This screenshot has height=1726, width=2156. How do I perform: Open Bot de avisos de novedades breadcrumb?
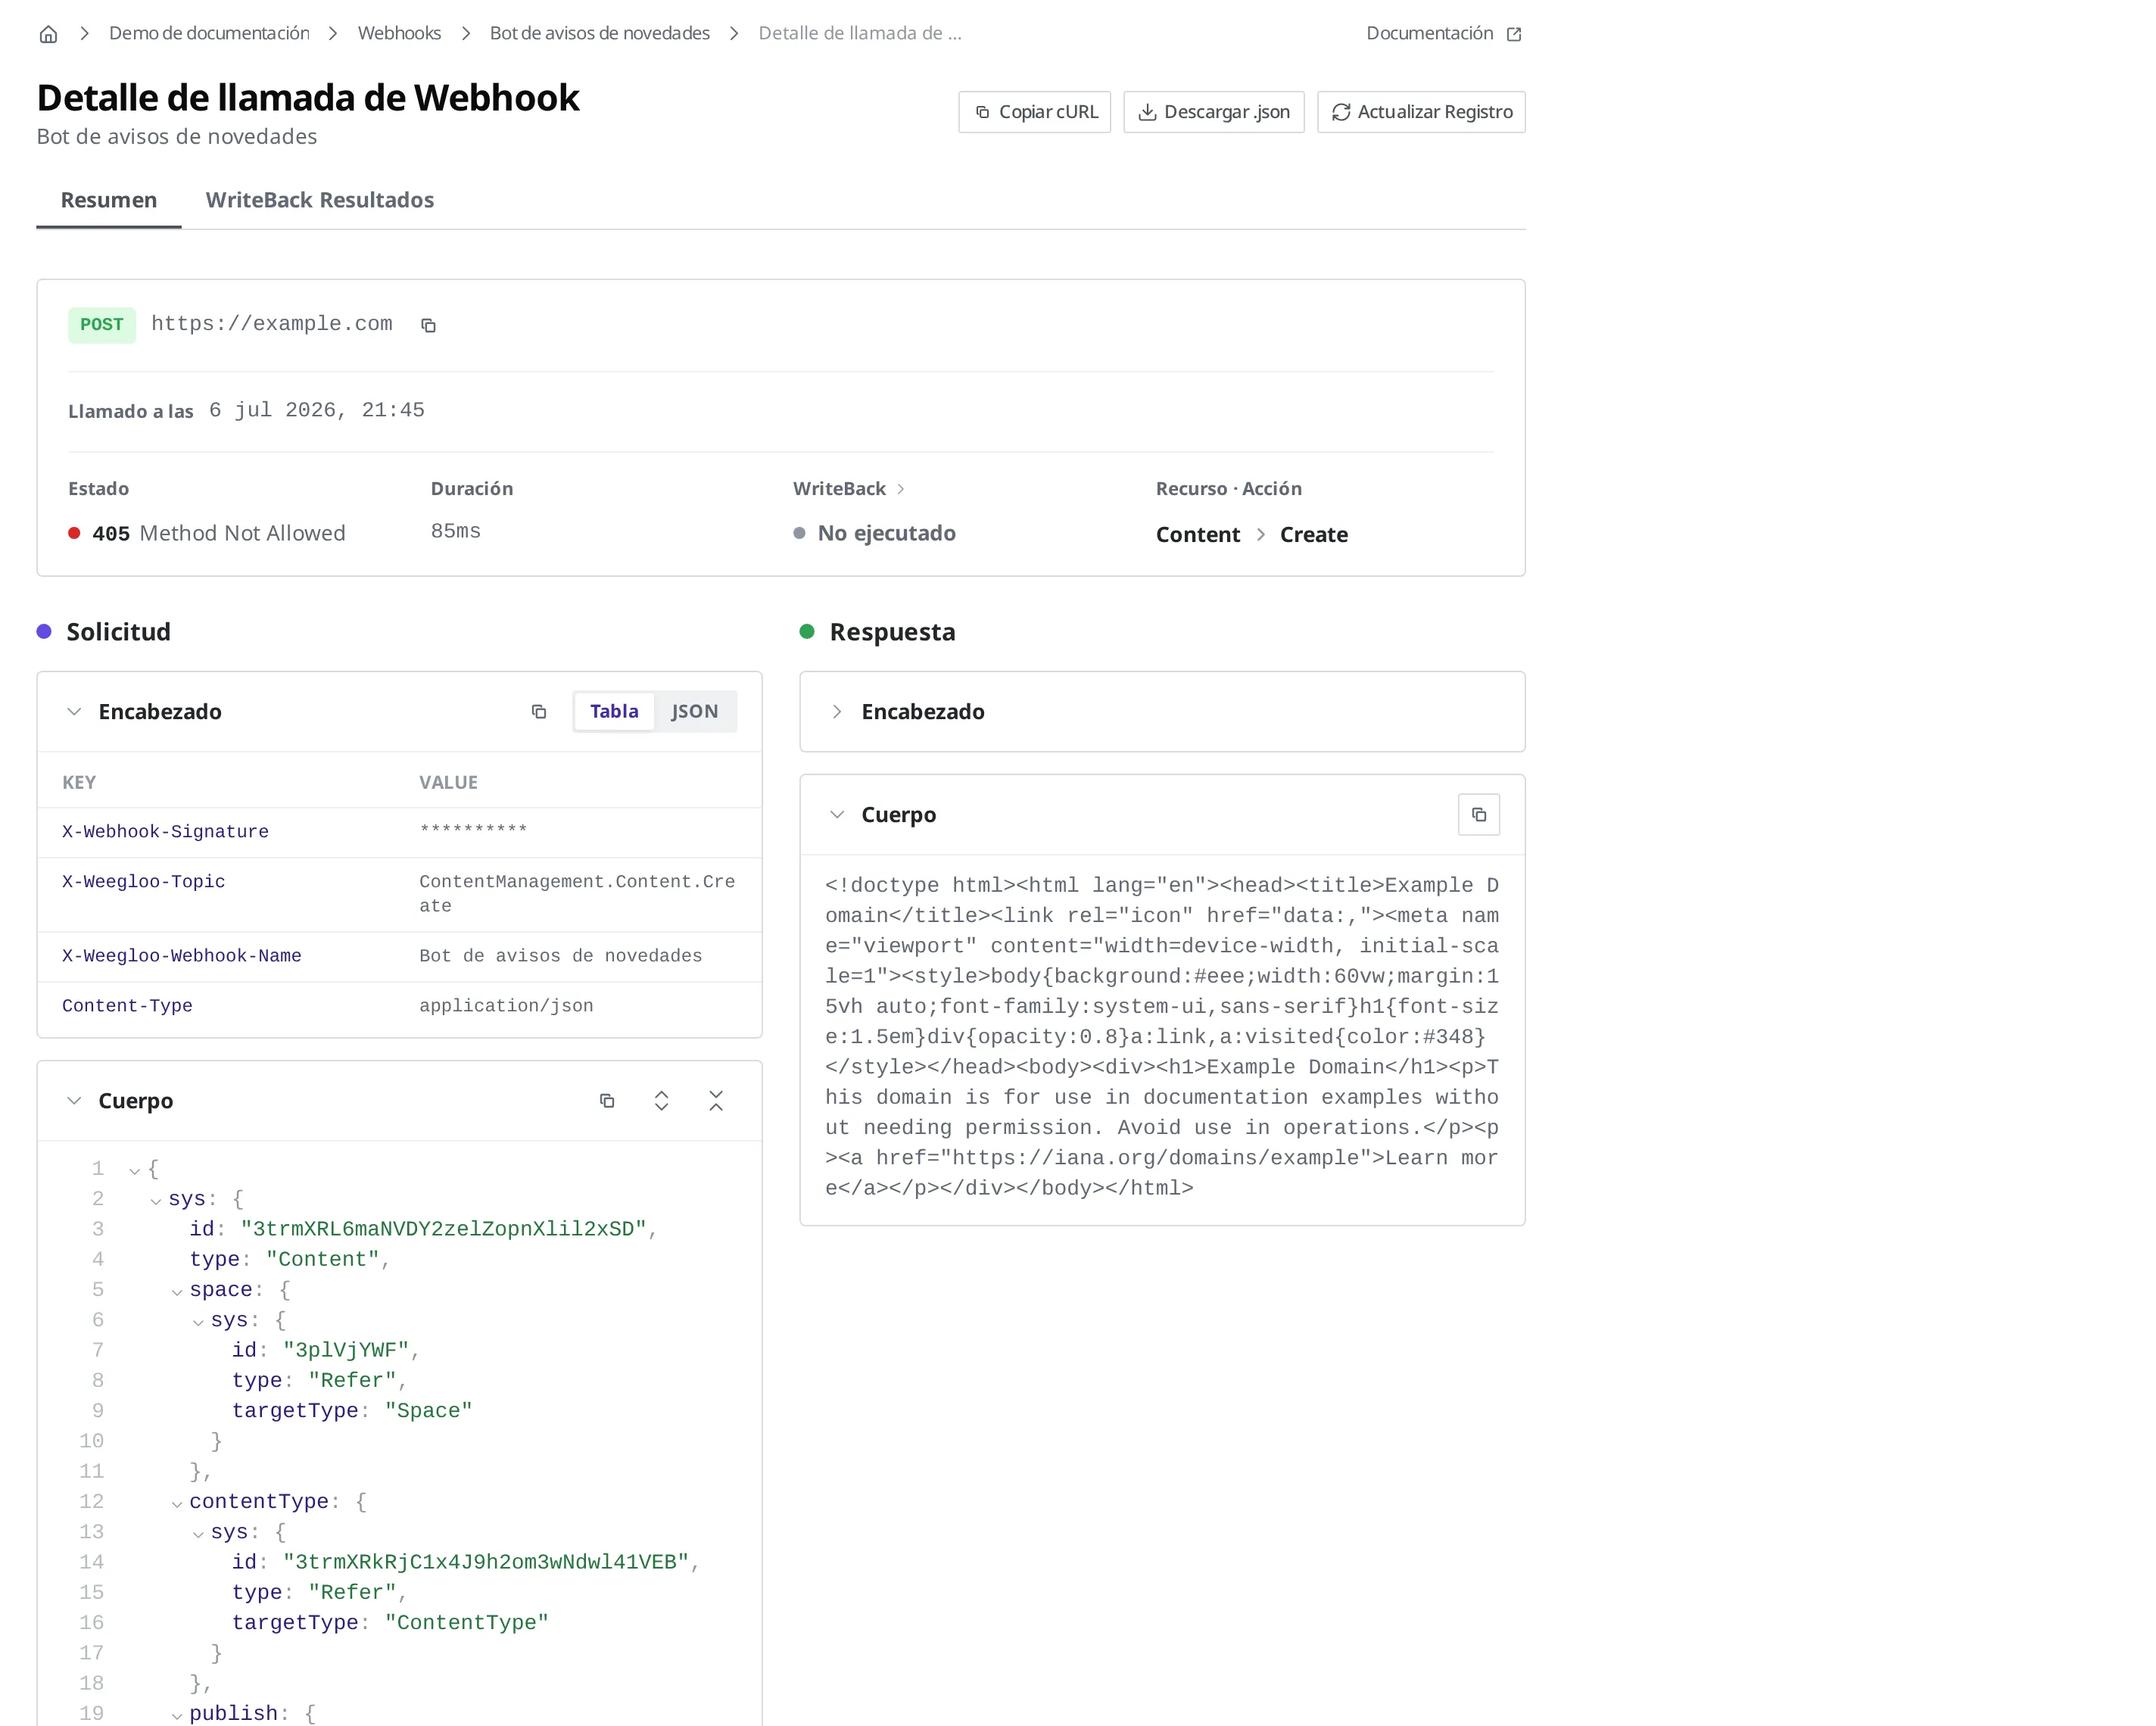coord(599,34)
